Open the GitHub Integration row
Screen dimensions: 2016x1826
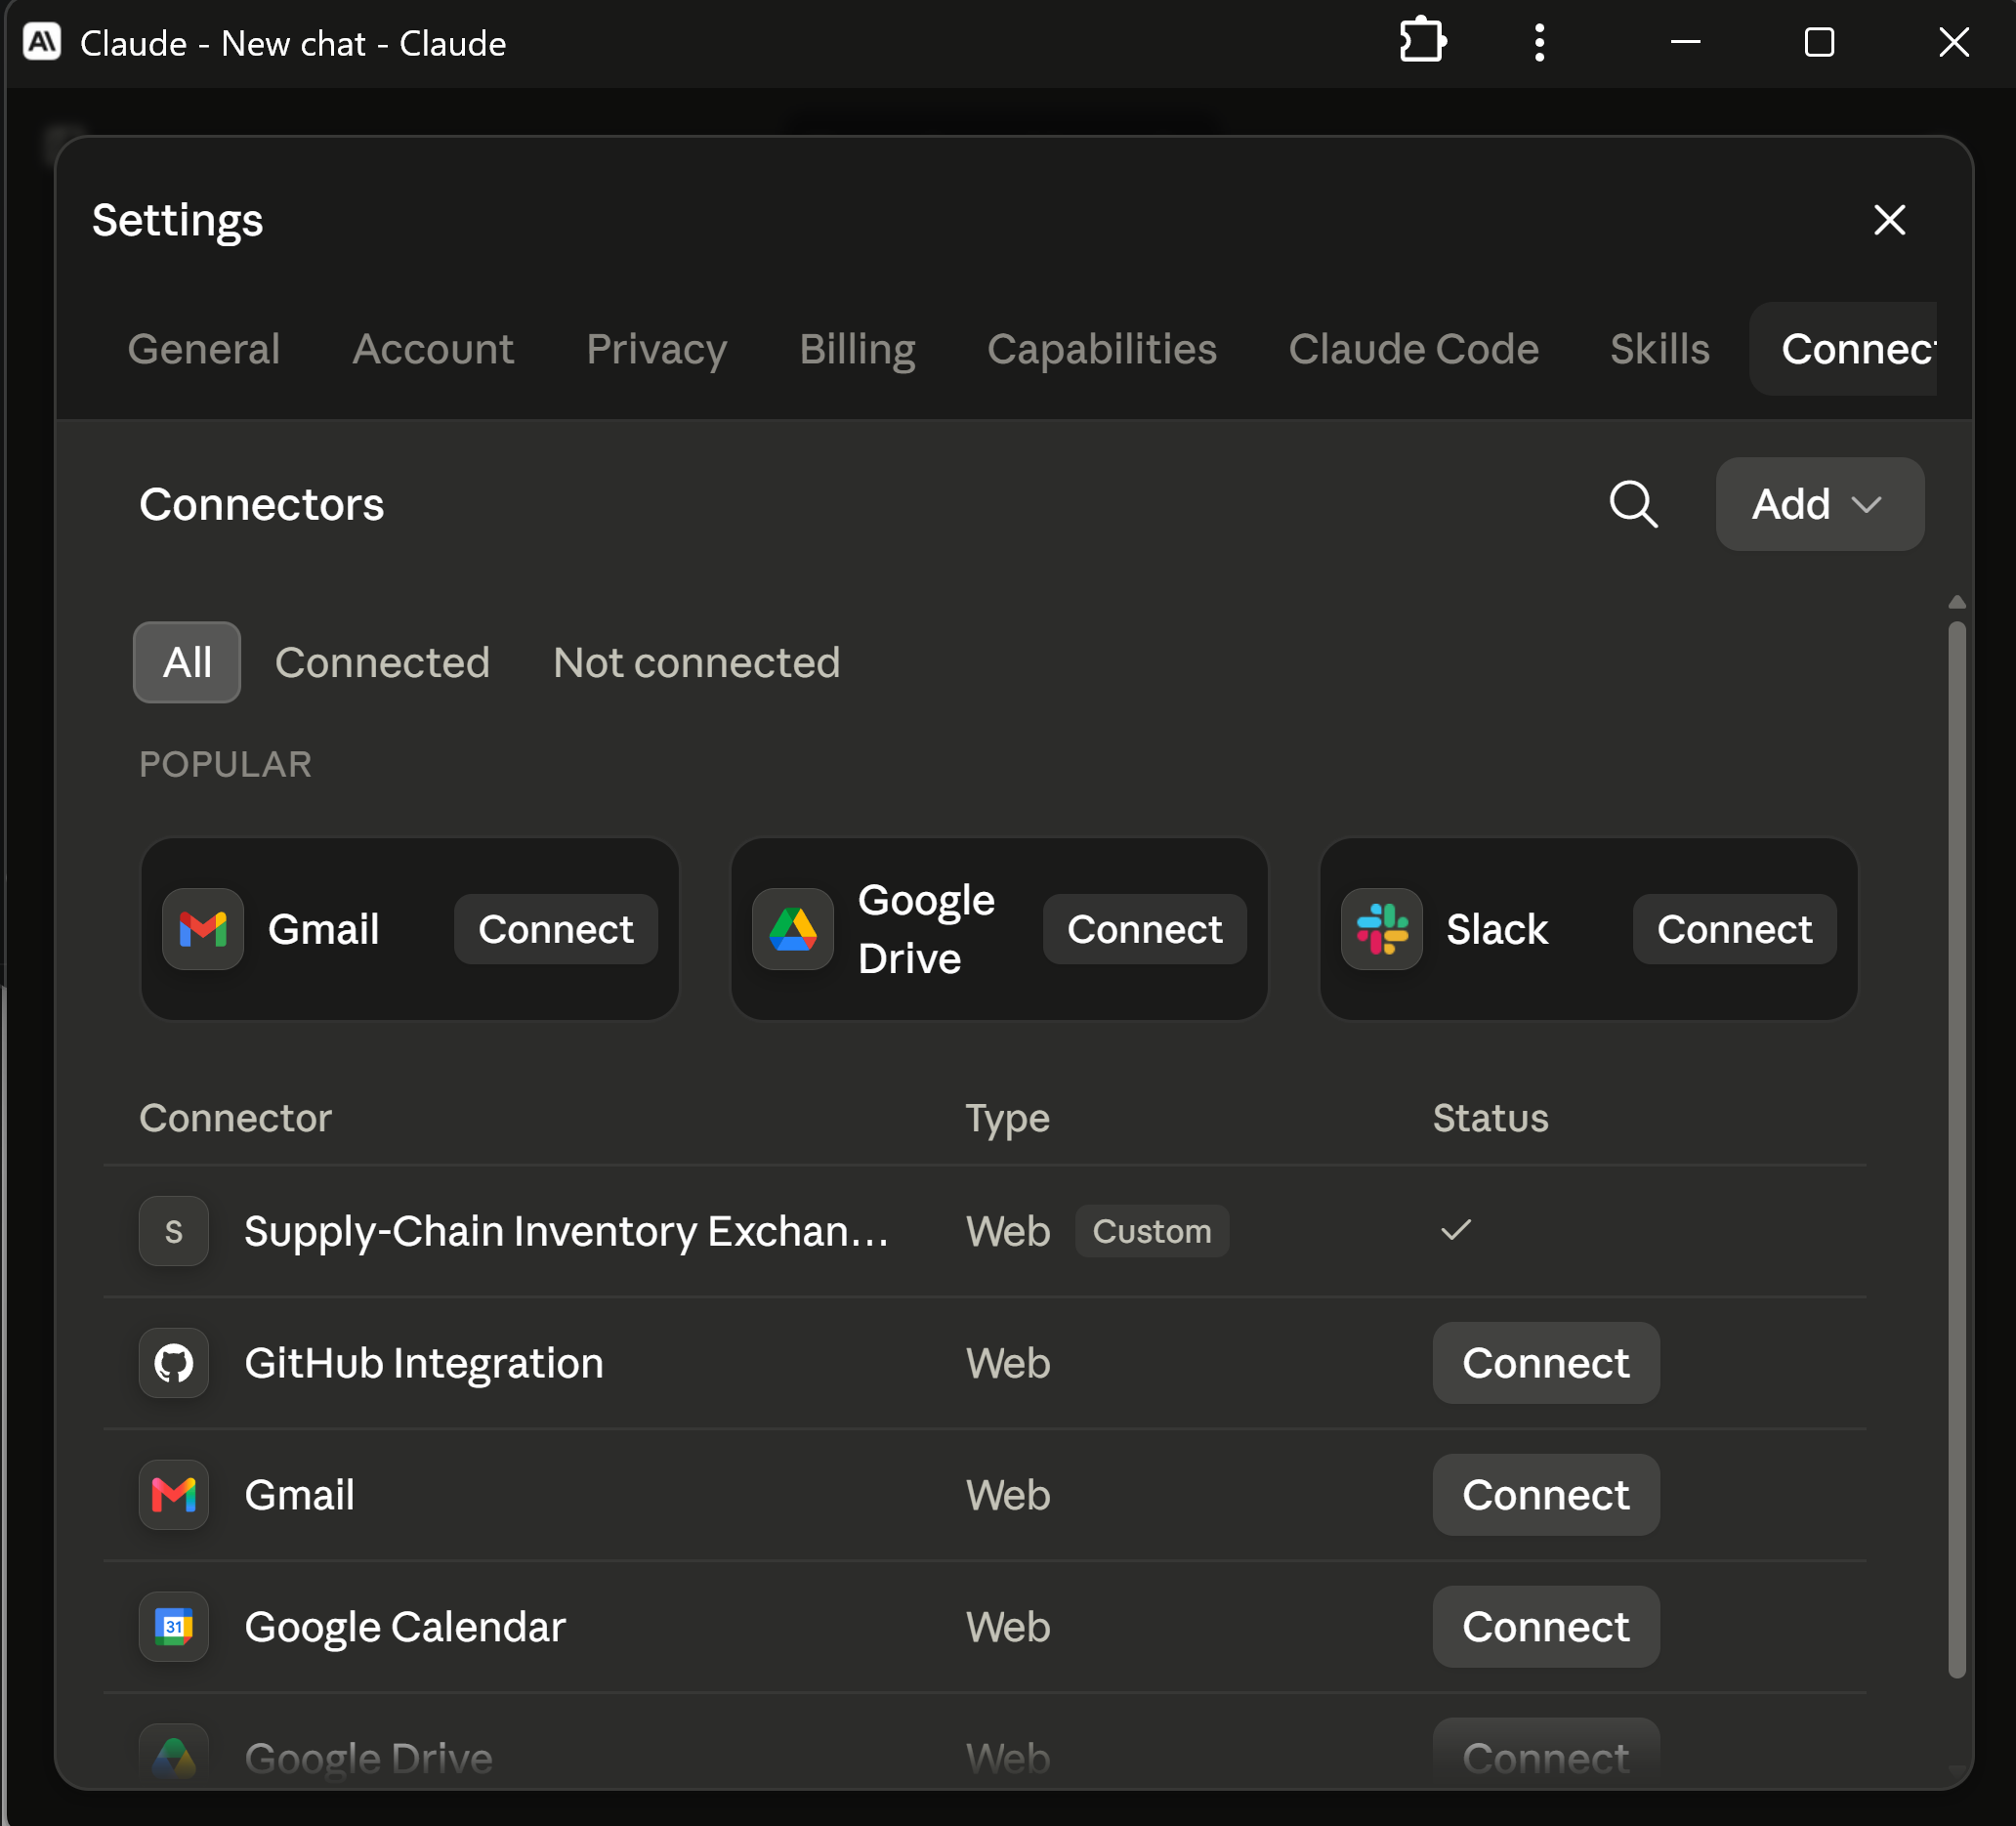[985, 1363]
